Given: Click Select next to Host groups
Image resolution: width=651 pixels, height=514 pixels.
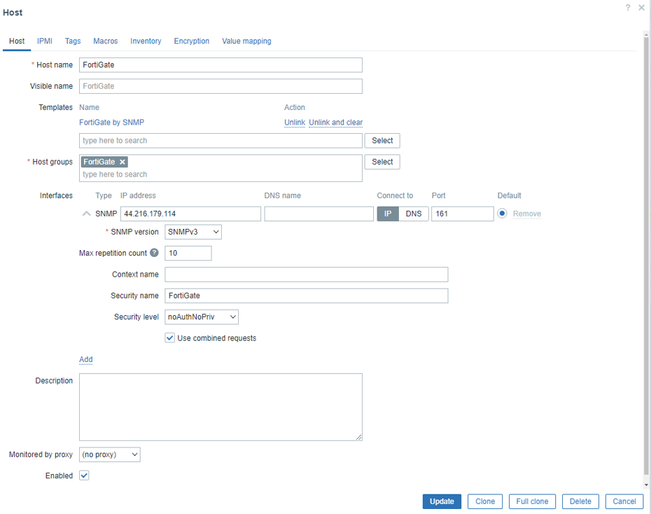Looking at the screenshot, I should point(382,162).
